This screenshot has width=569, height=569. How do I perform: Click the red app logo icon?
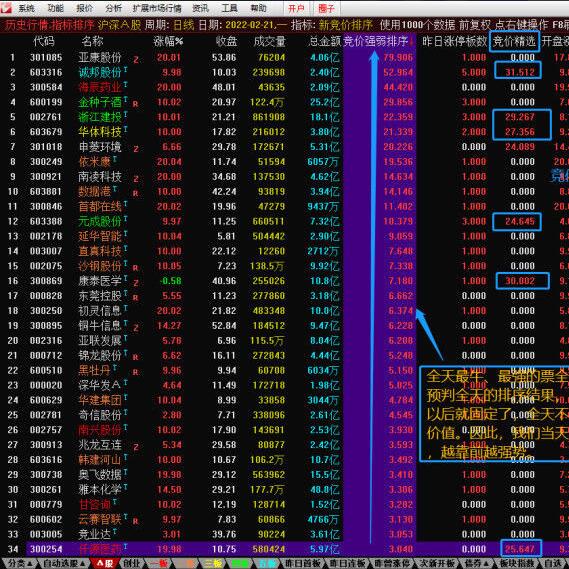tap(6, 8)
